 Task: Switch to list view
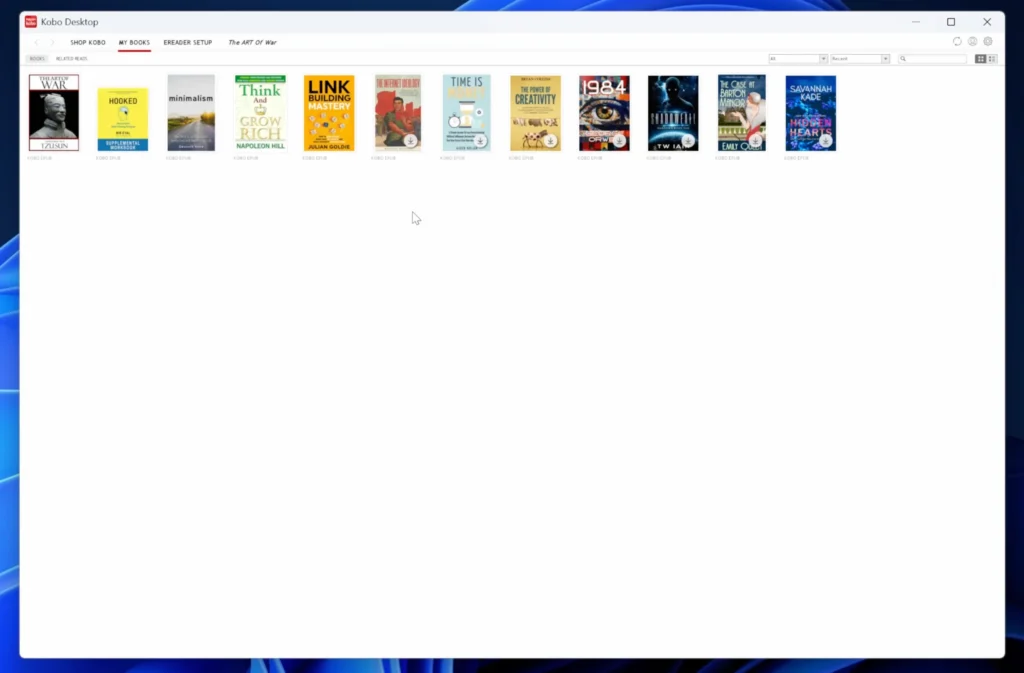pyautogui.click(x=992, y=59)
